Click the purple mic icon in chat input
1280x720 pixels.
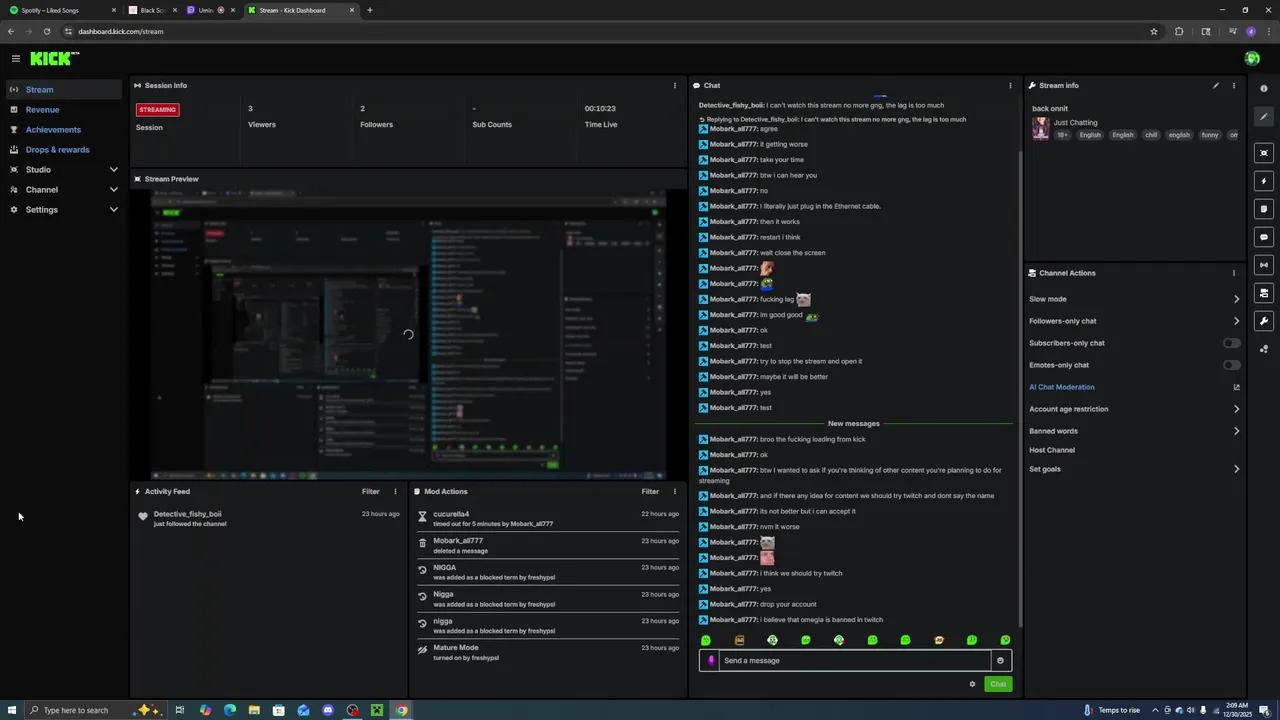click(711, 661)
